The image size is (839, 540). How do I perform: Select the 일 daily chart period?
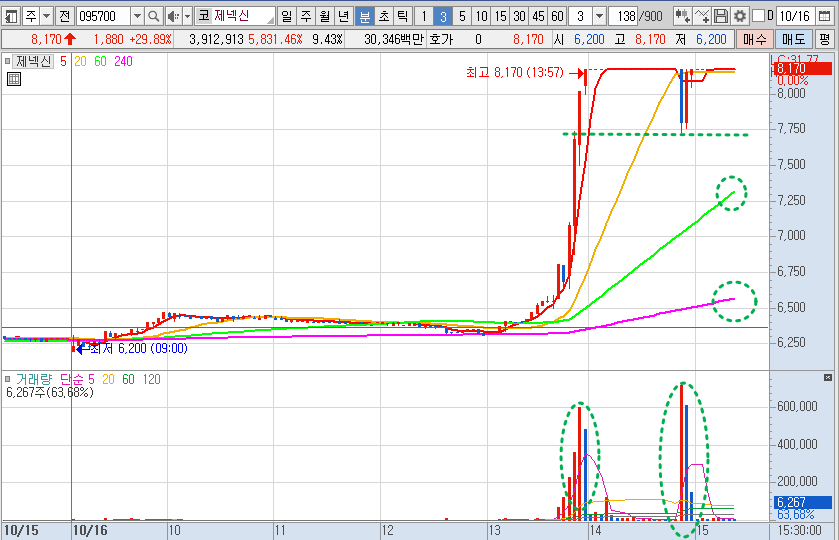[x=287, y=16]
